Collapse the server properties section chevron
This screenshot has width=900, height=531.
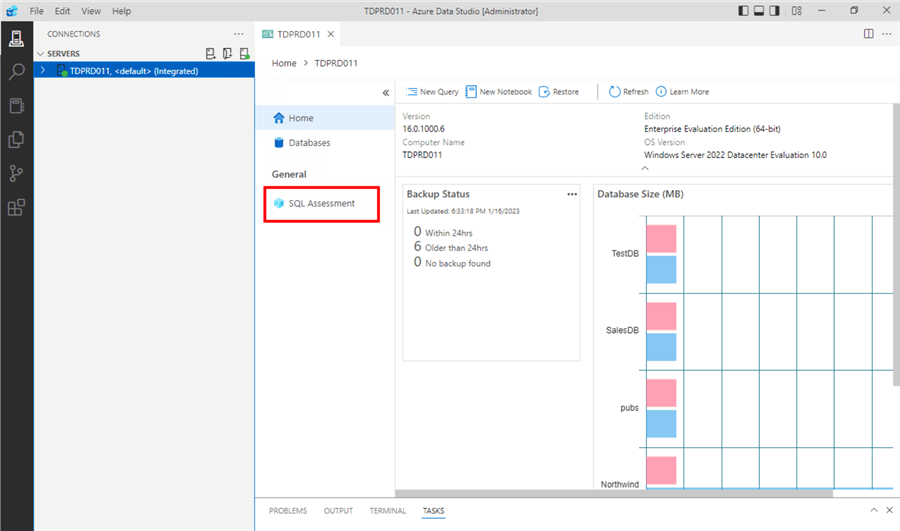[x=645, y=168]
